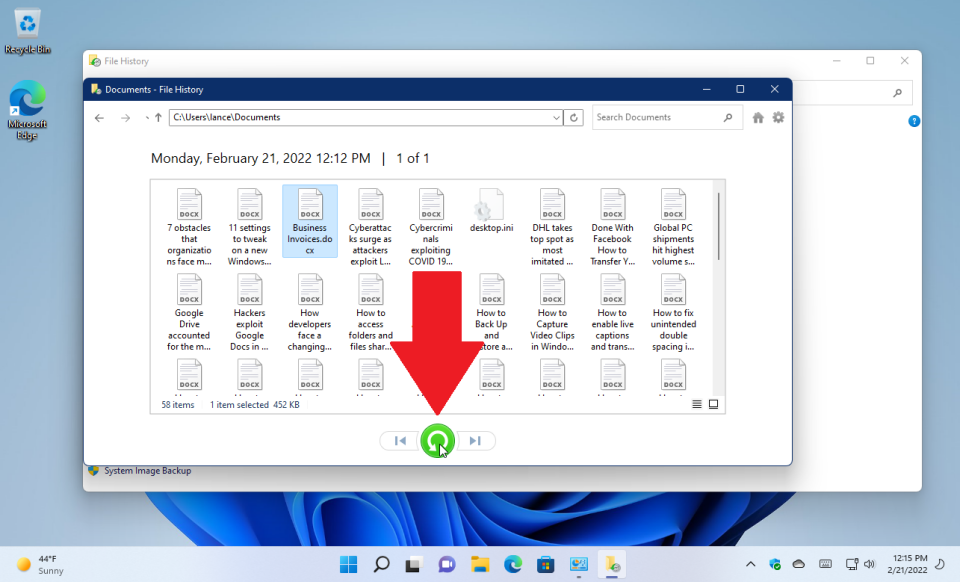Open the Recycle Bin desktop icon
The image size is (960, 582).
tap(27, 31)
